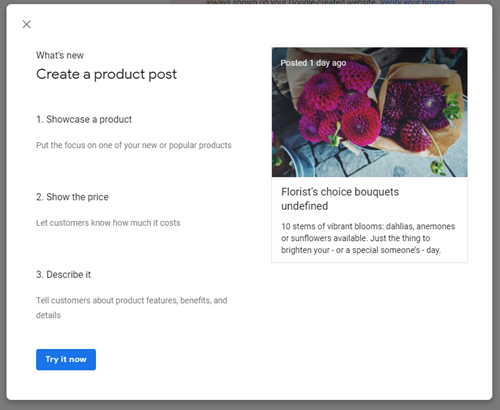This screenshot has height=410, width=500.
Task: Click the 'Posted 1 day ago' label
Action: pos(313,63)
